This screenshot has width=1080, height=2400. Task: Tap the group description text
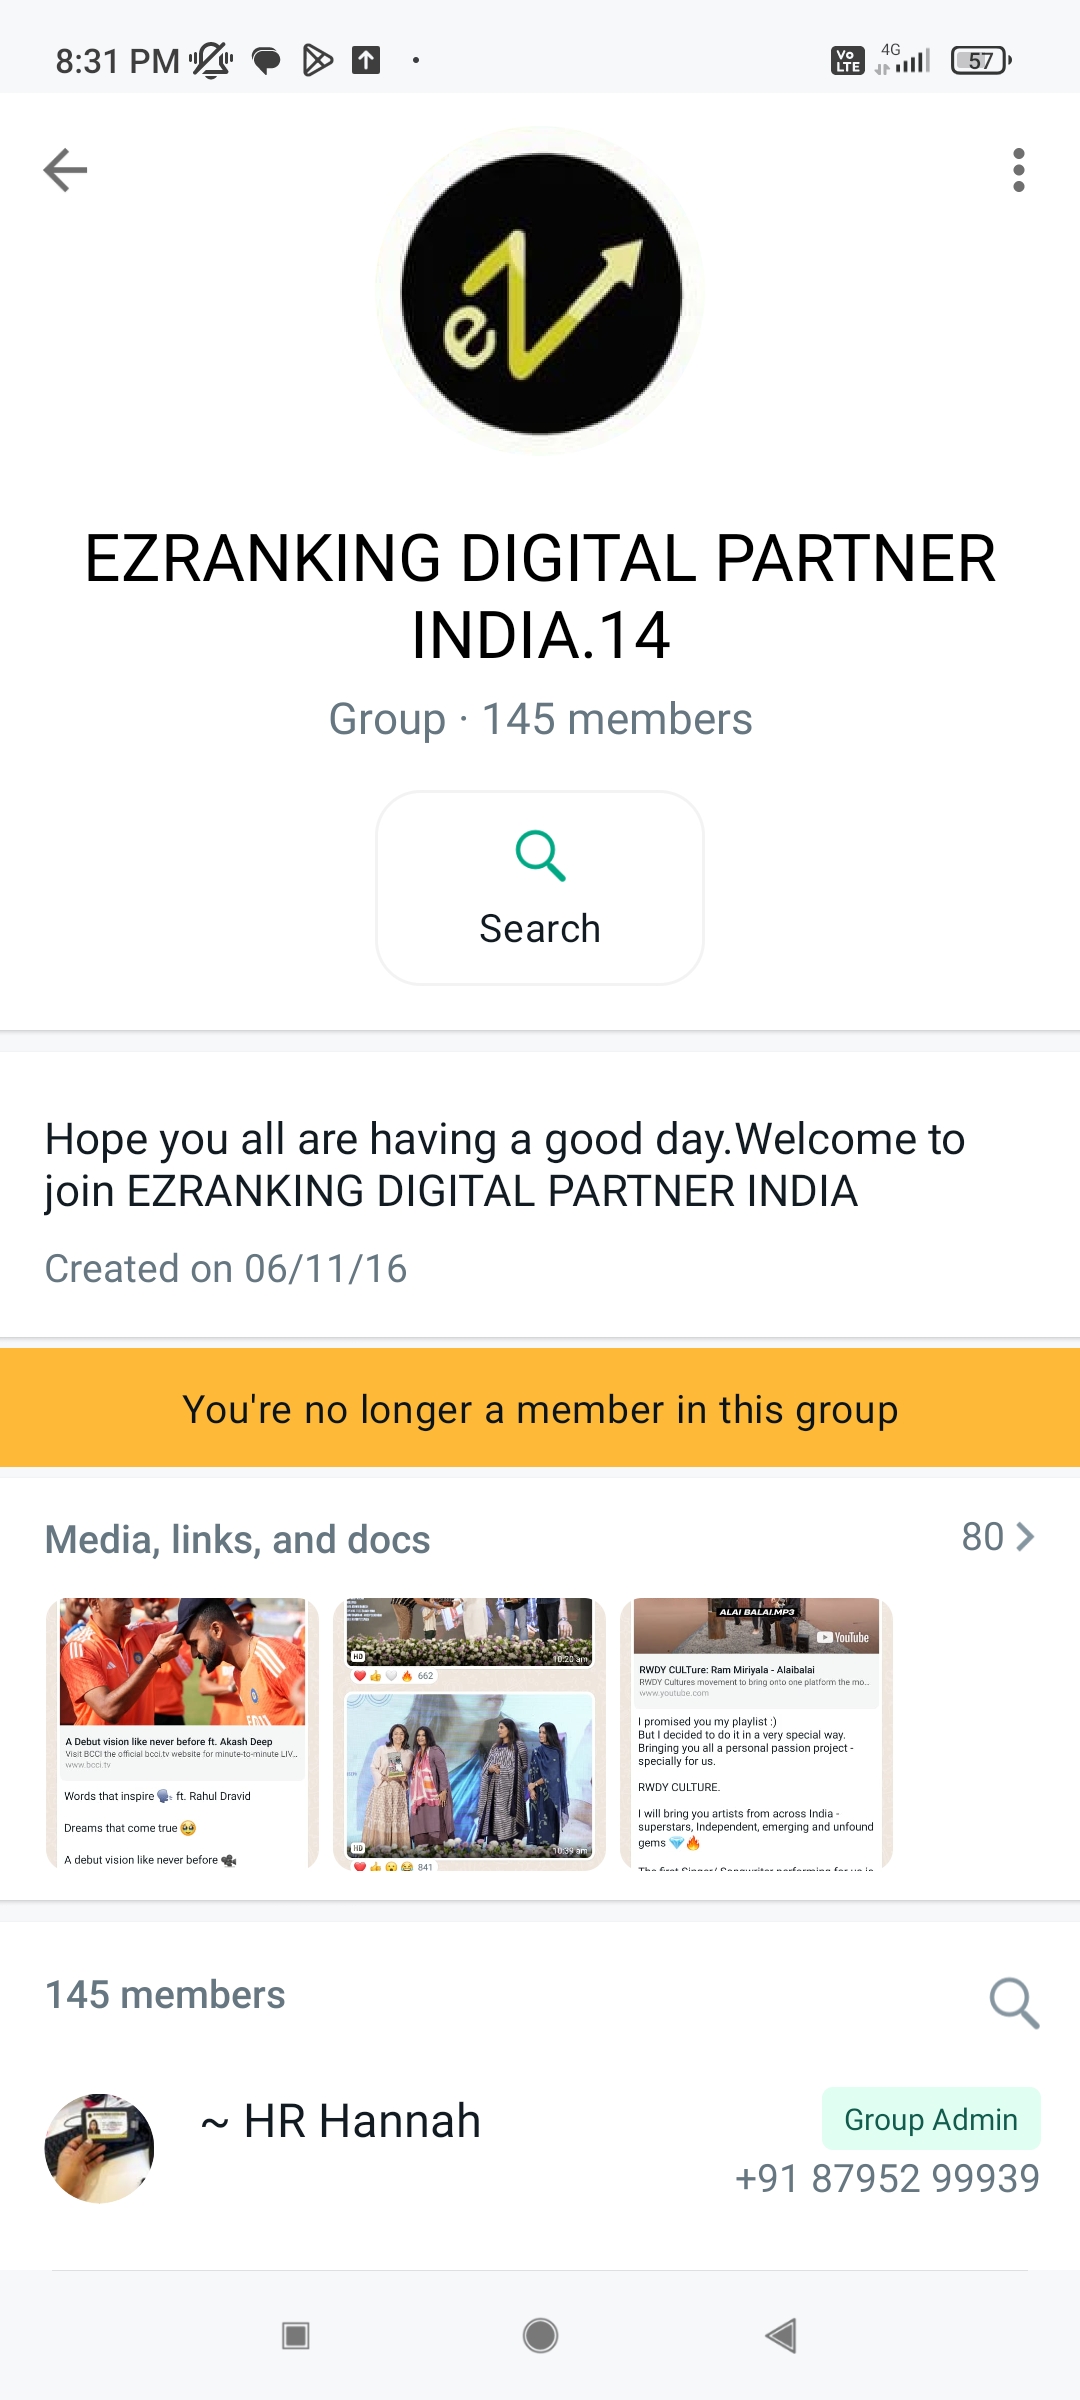coord(505,1165)
